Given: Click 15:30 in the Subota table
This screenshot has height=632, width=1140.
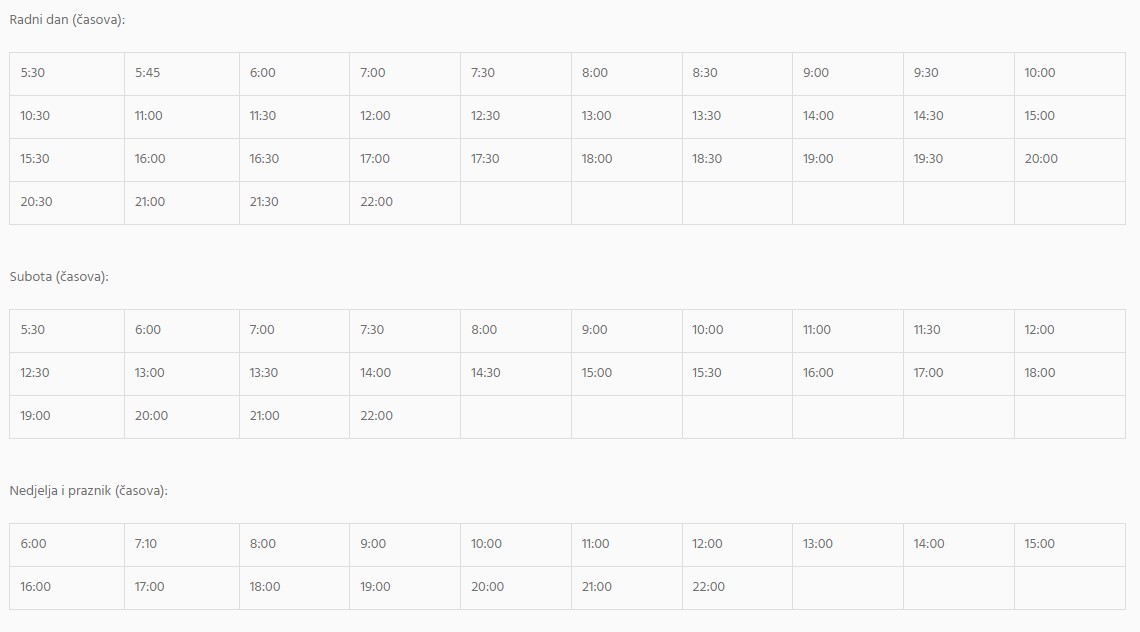Looking at the screenshot, I should pos(707,373).
